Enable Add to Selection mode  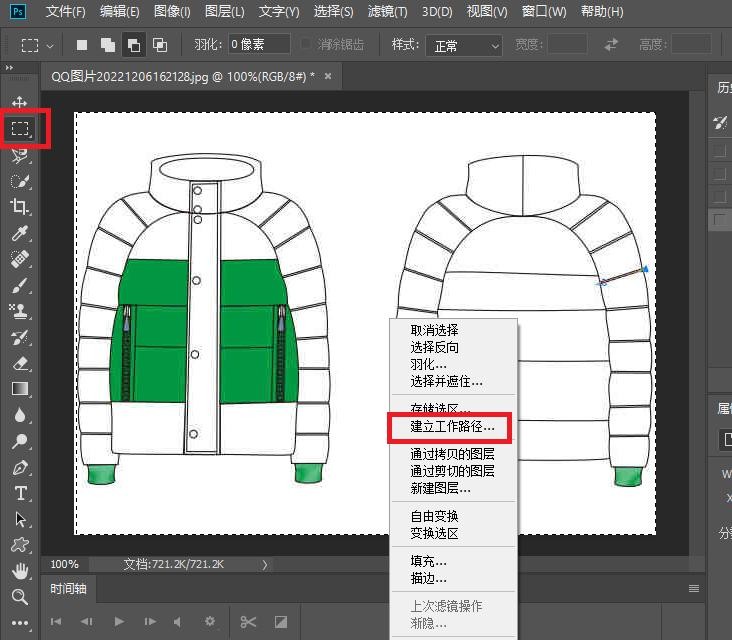click(107, 46)
